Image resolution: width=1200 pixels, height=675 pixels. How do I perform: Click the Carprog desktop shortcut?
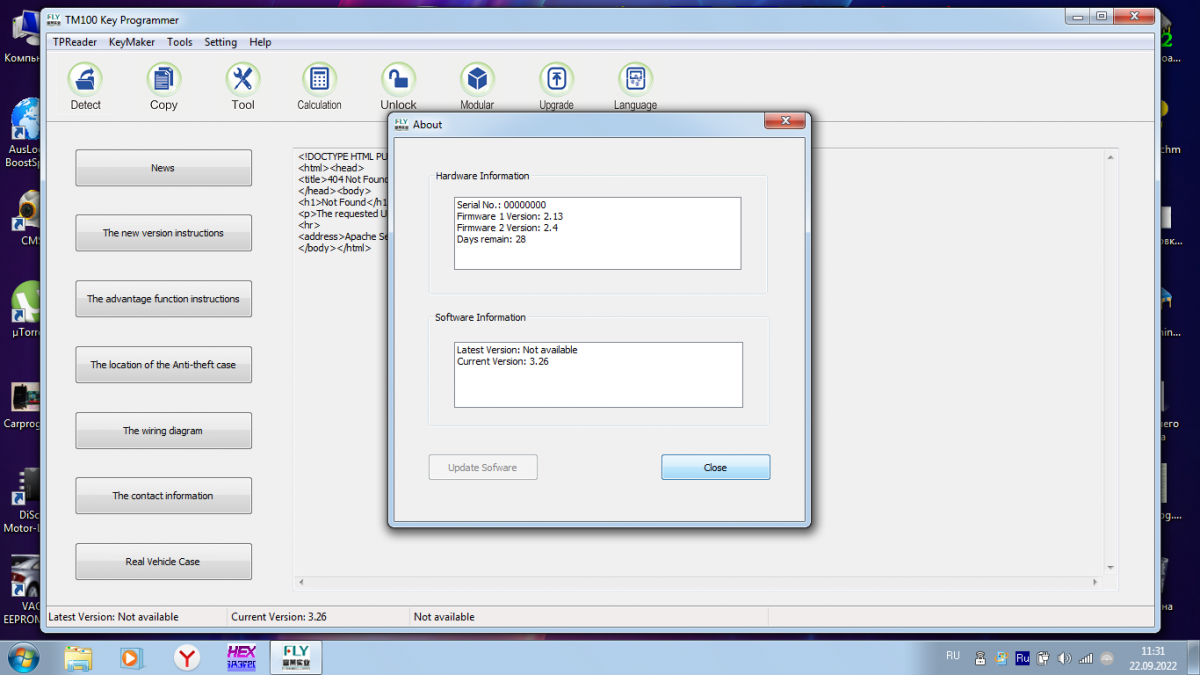22,405
